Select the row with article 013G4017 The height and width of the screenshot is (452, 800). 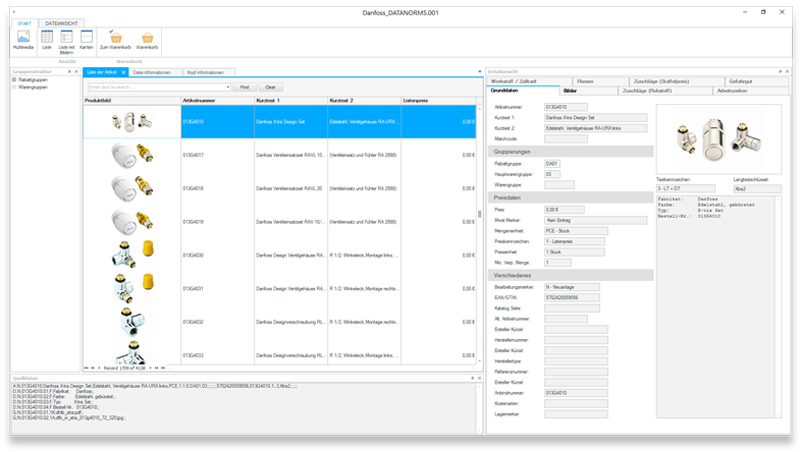point(280,155)
